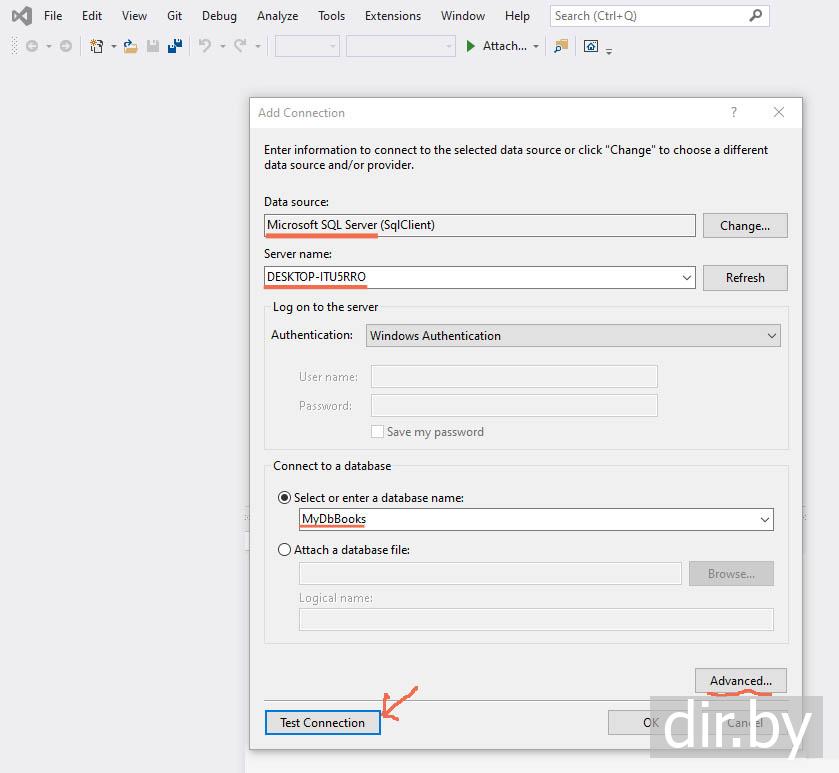
Task: Click the Visual Studio logo icon
Action: 21,16
